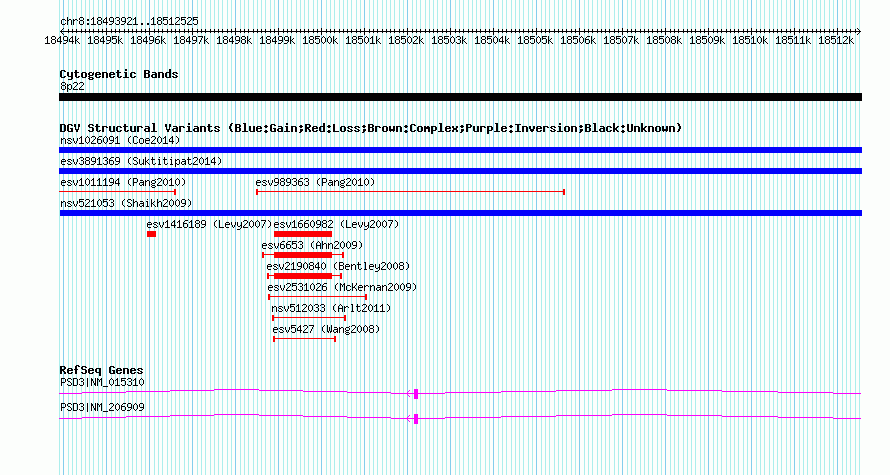Click the 8p22 band label
The height and width of the screenshot is (475, 890).
pyautogui.click(x=72, y=86)
